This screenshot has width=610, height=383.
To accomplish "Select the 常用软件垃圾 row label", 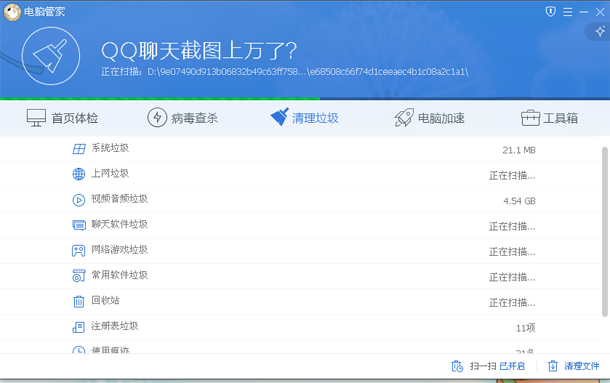I will click(119, 275).
